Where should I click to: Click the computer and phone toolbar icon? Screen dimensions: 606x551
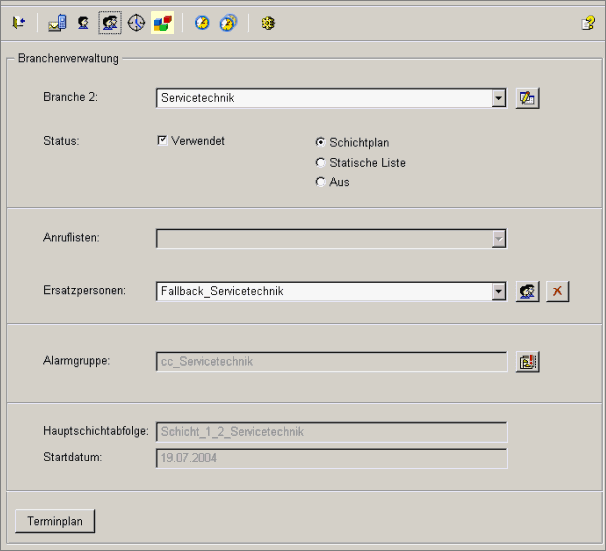(58, 22)
